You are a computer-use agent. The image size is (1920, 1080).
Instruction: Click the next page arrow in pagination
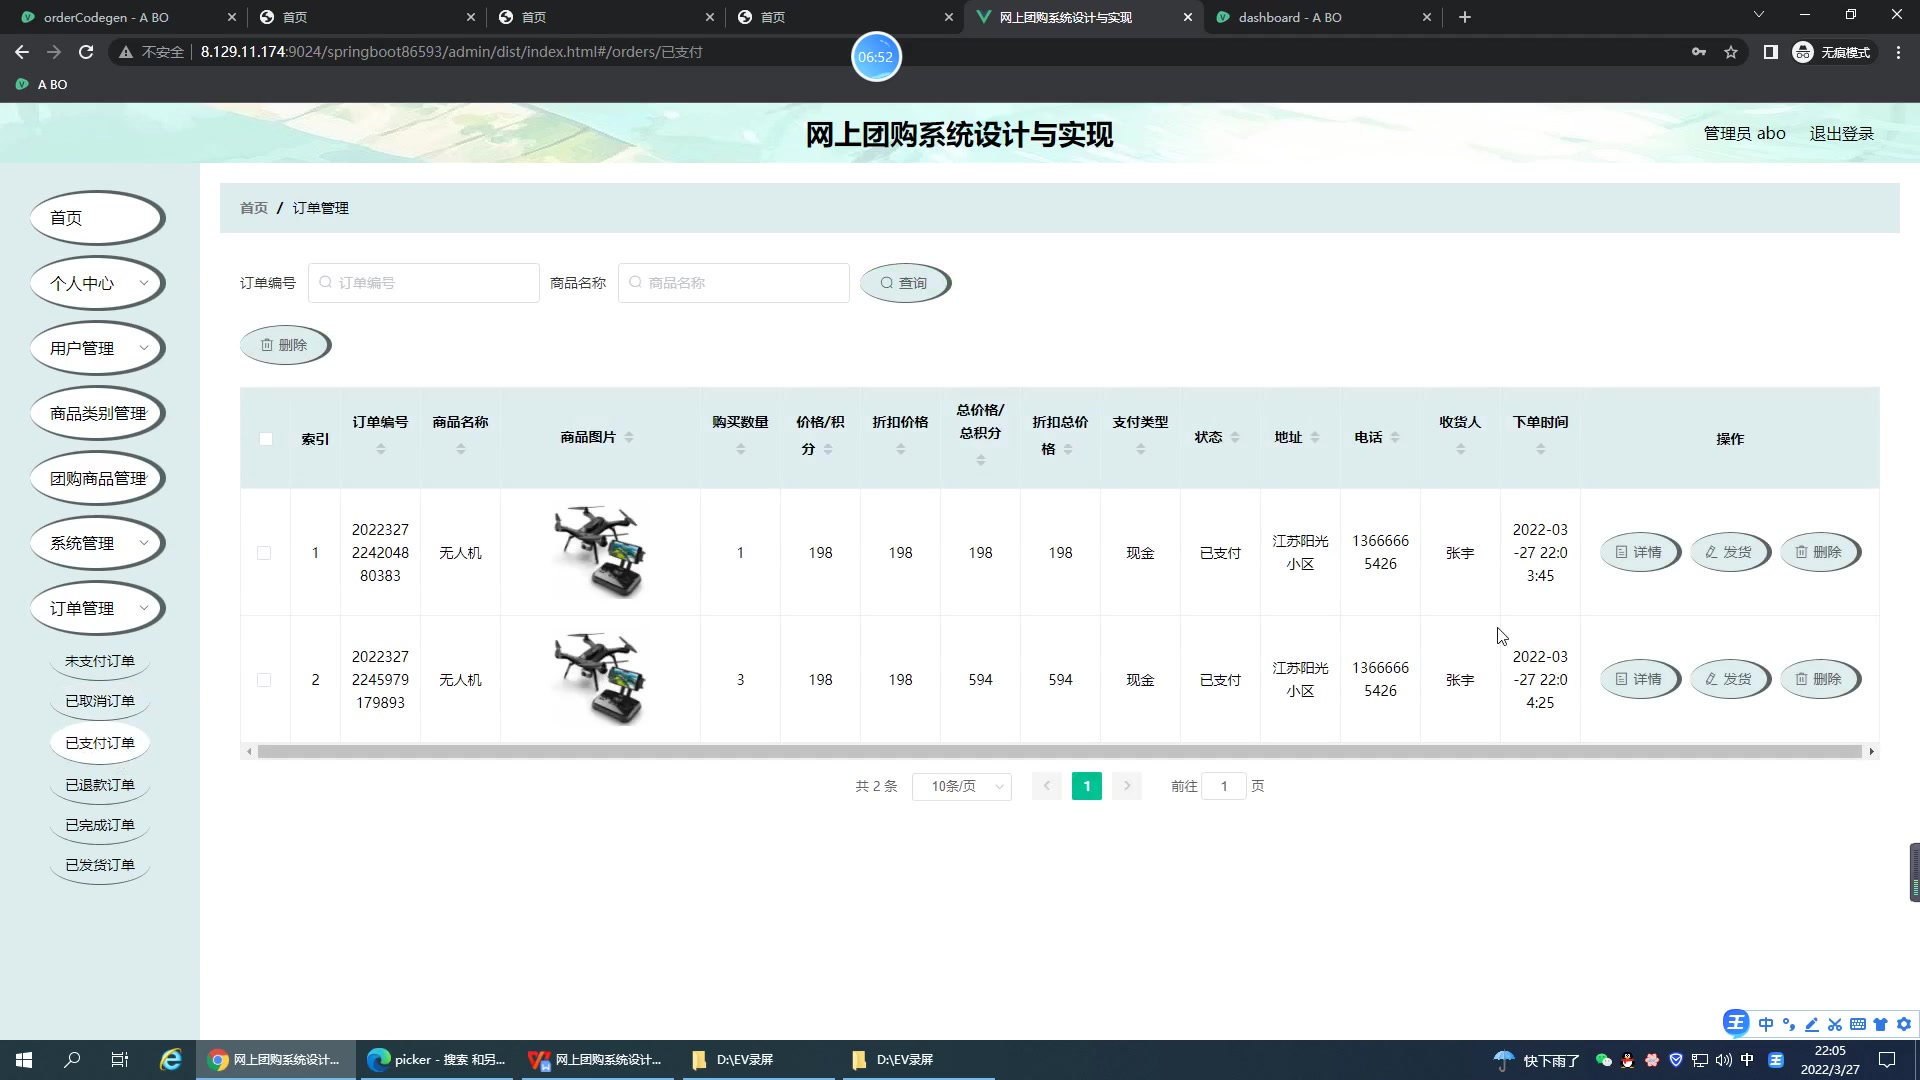point(1127,786)
